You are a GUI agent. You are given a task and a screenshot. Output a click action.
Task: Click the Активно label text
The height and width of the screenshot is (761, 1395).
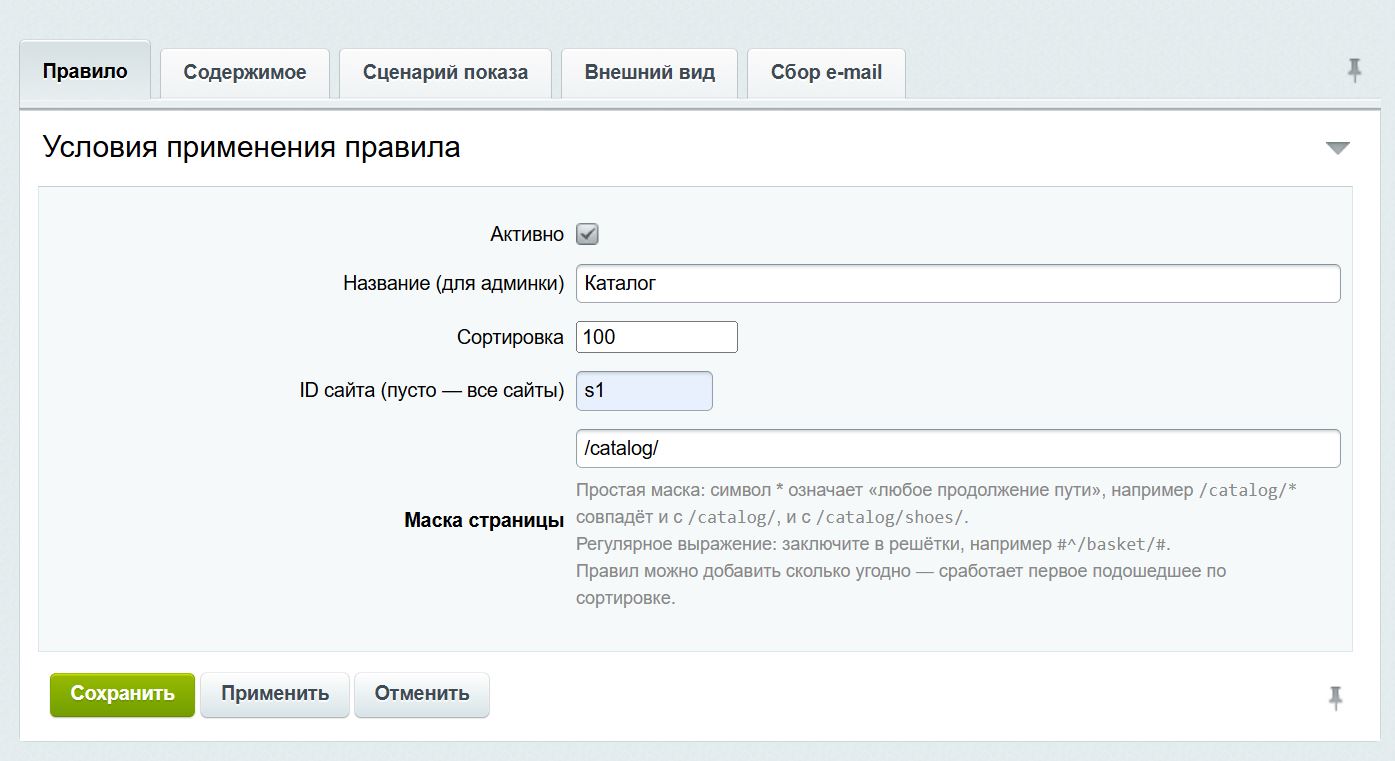click(527, 234)
